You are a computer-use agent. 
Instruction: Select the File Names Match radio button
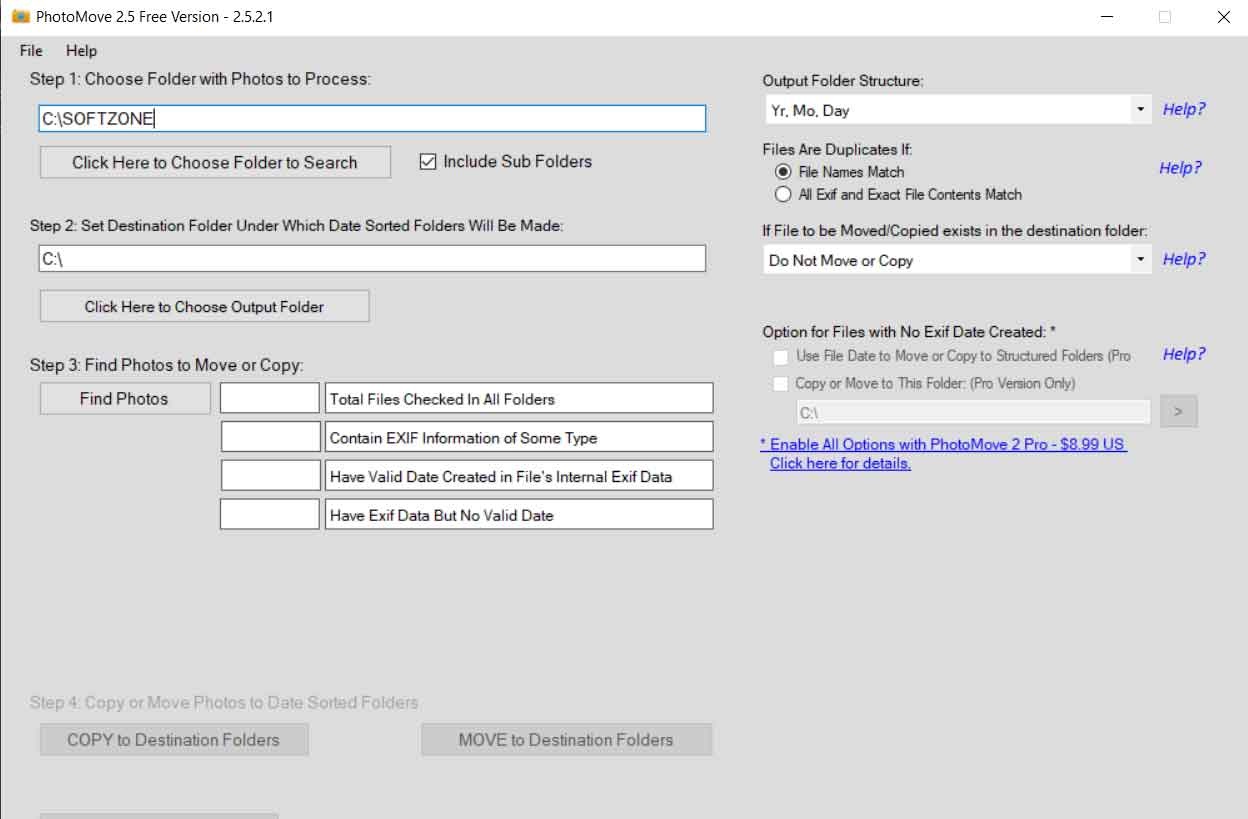pyautogui.click(x=783, y=172)
